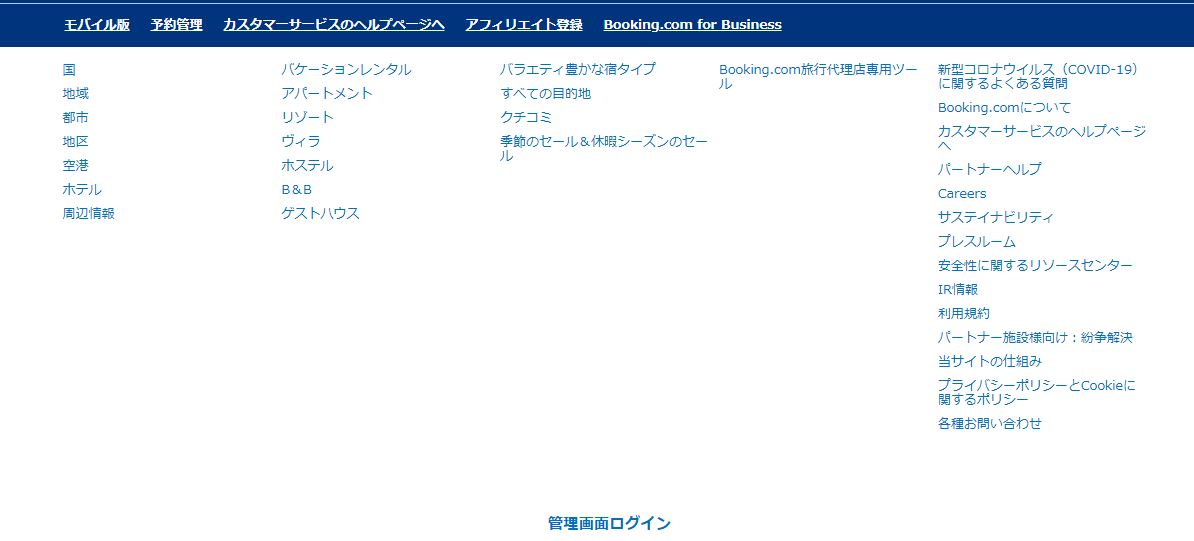Open プライバシーポリシーとCookieに関するポリシー link
The image size is (1194, 541).
pos(1037,392)
